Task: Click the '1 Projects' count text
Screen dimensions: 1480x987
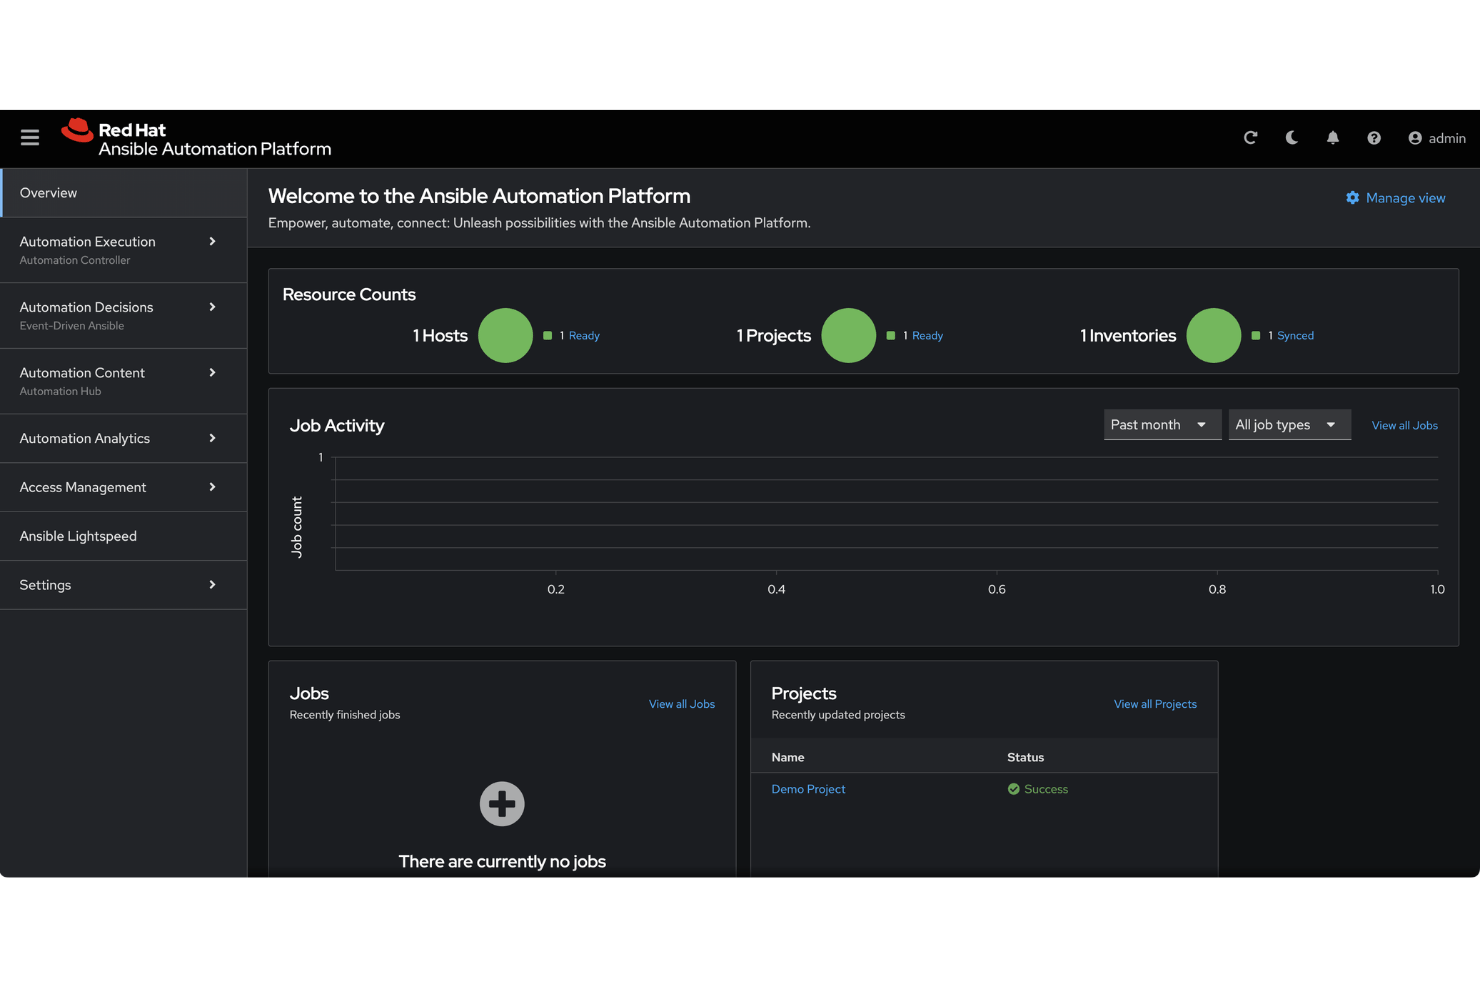Action: click(773, 336)
